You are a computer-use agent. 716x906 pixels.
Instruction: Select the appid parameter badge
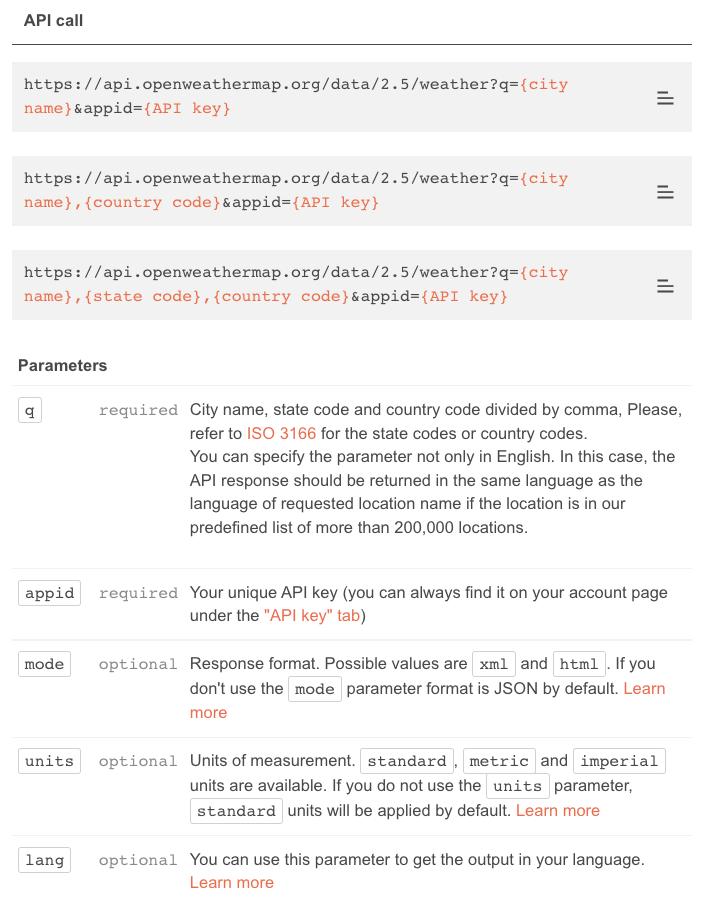click(x=48, y=592)
